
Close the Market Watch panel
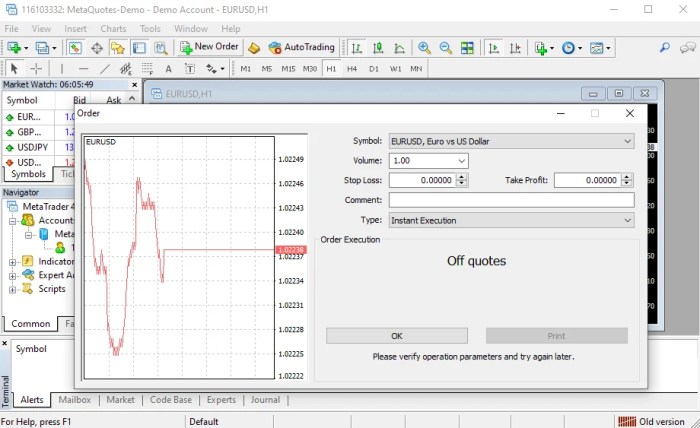(134, 84)
